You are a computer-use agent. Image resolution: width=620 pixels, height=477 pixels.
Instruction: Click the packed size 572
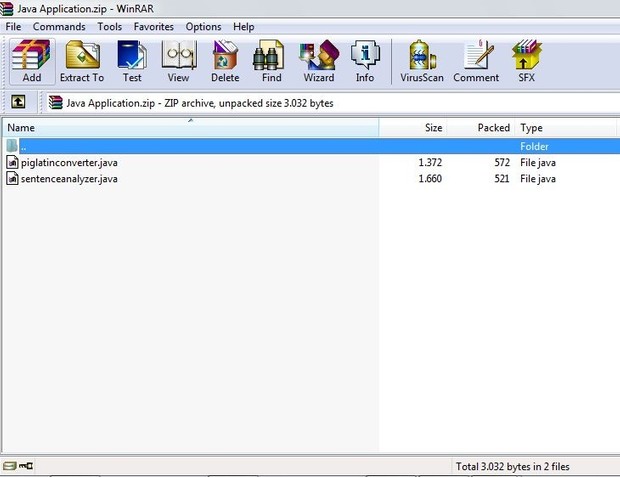(x=502, y=163)
